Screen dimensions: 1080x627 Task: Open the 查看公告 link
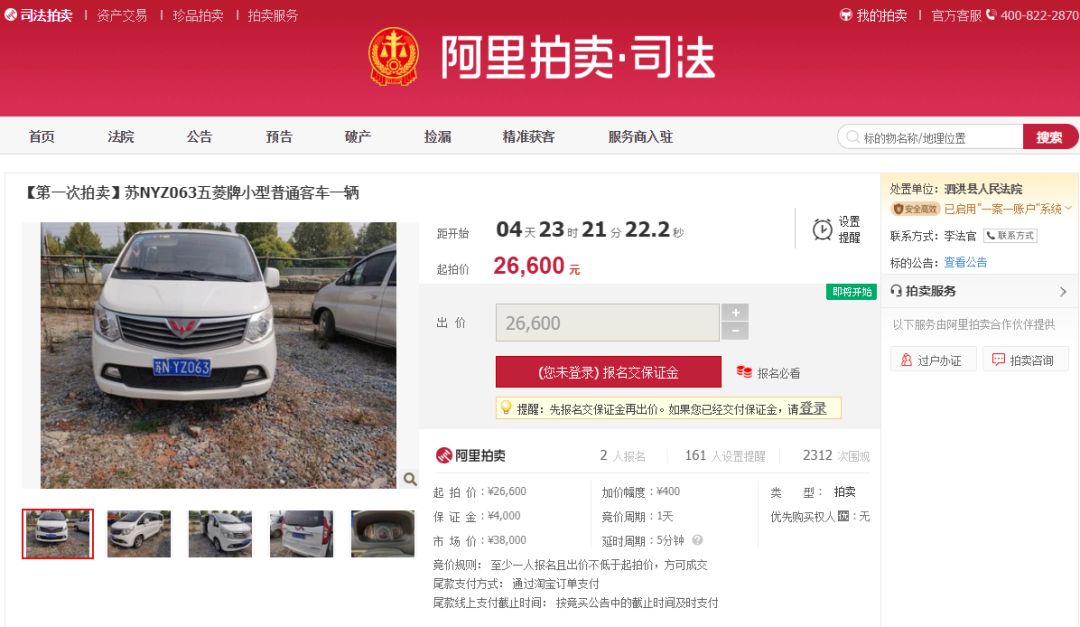click(x=965, y=262)
